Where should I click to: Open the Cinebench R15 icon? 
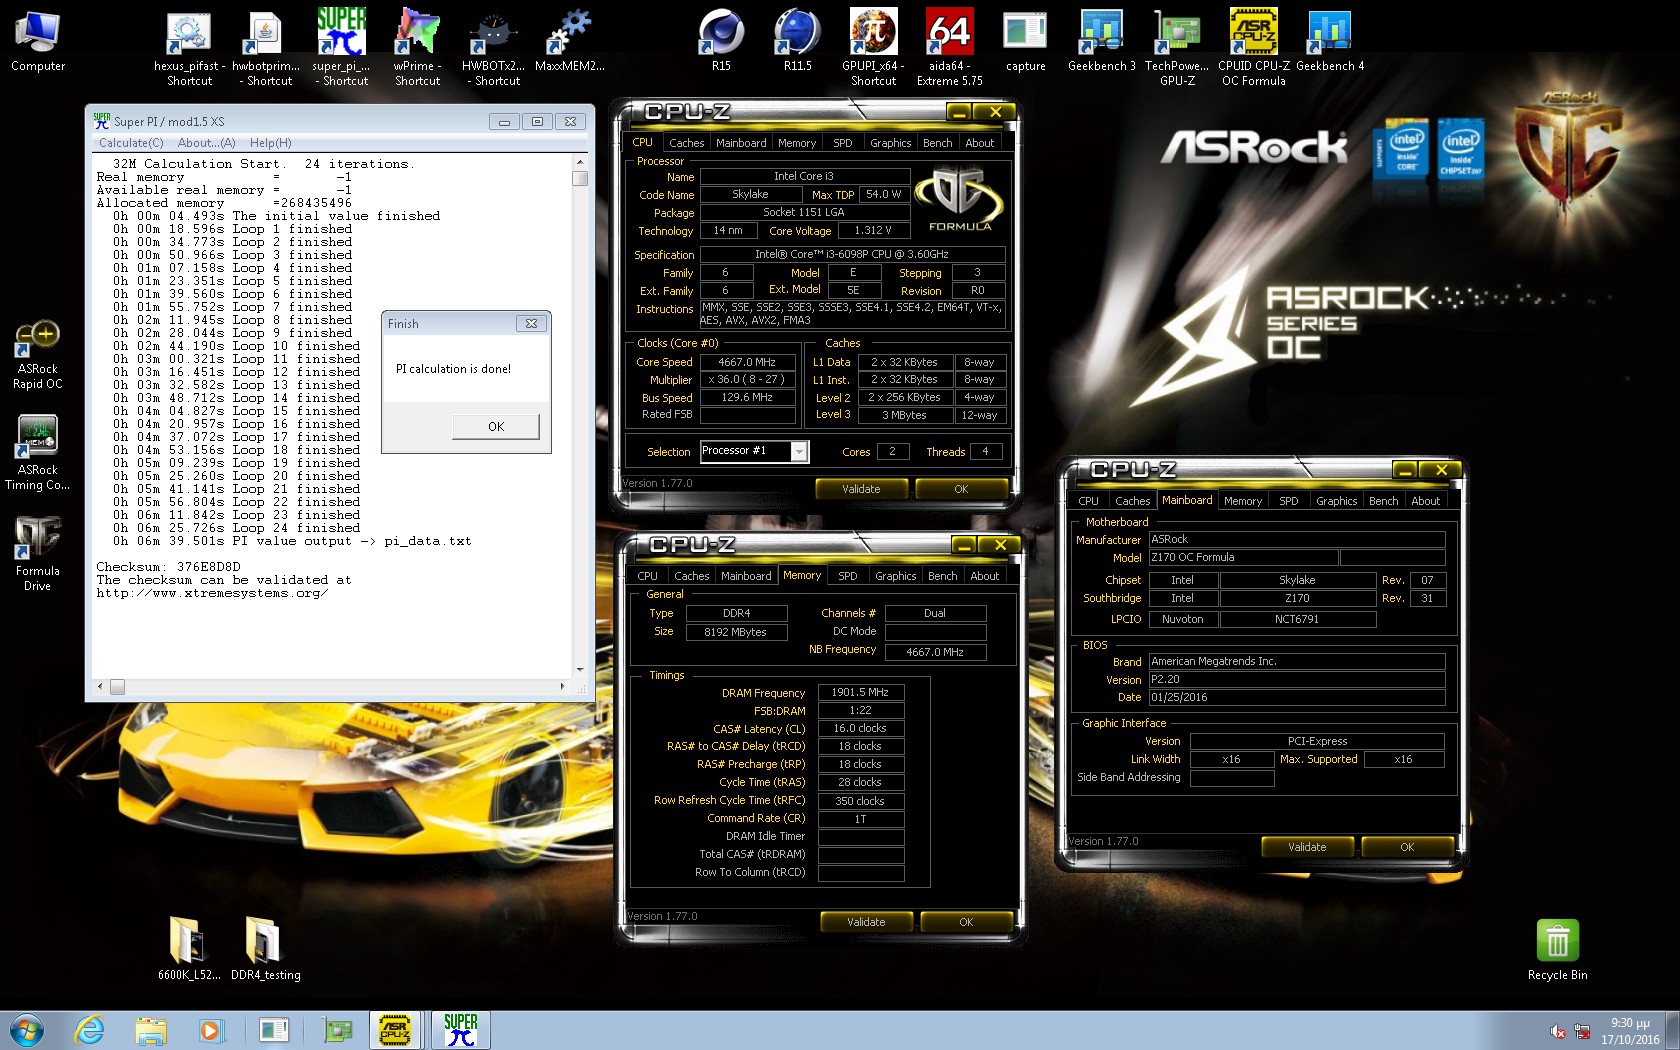(x=721, y=42)
